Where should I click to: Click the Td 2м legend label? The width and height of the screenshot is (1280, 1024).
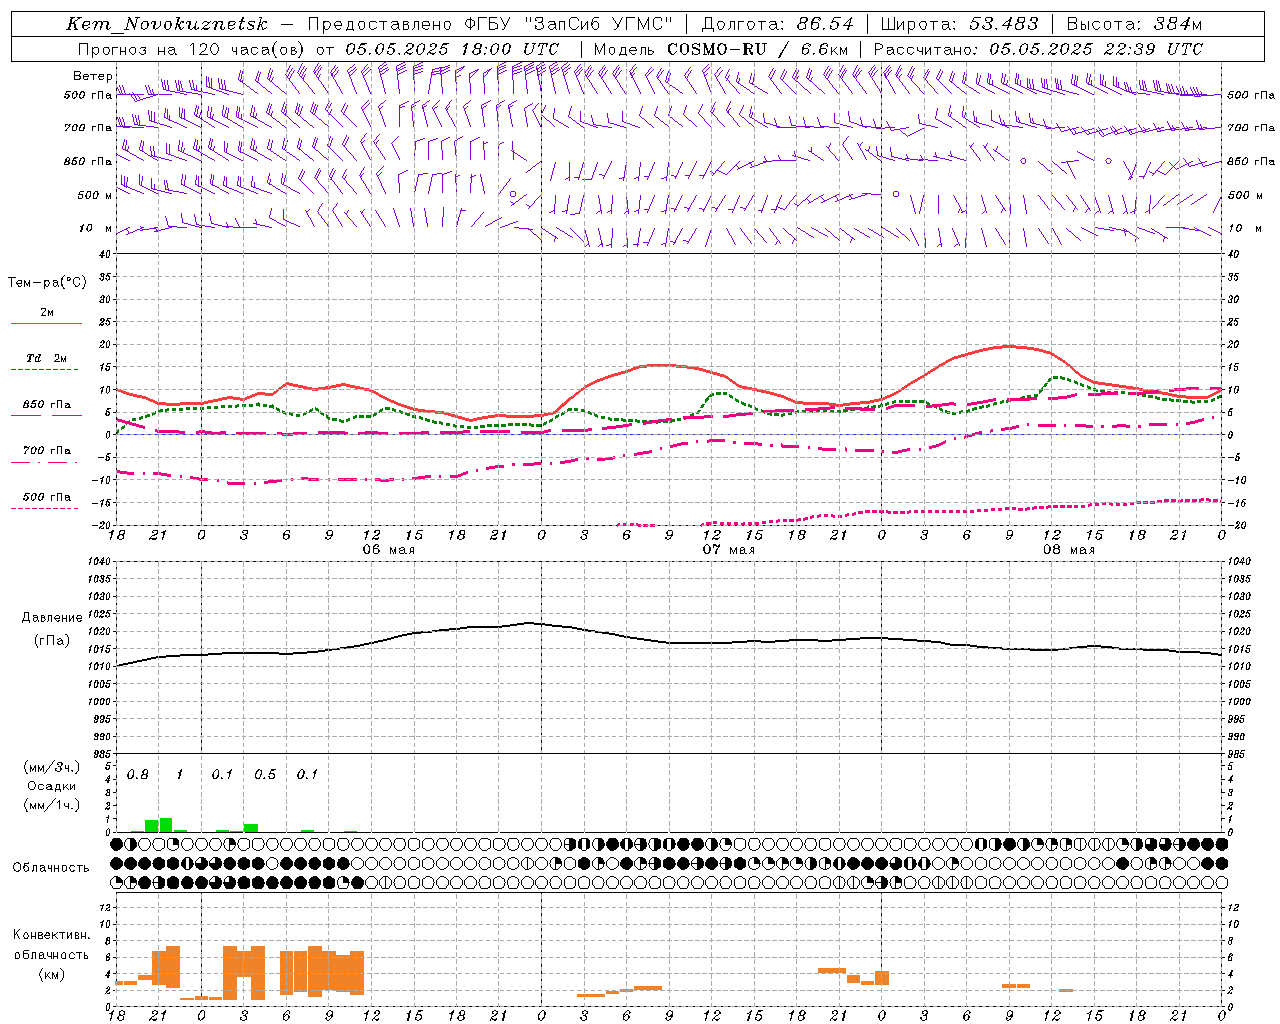46,358
